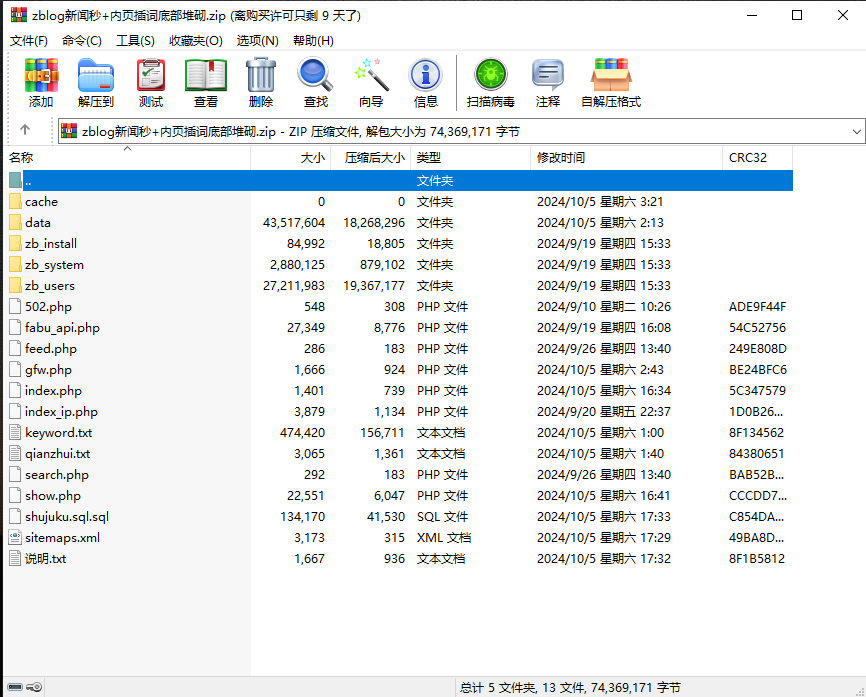Select index.php in the file list
The width and height of the screenshot is (866, 697).
point(53,390)
